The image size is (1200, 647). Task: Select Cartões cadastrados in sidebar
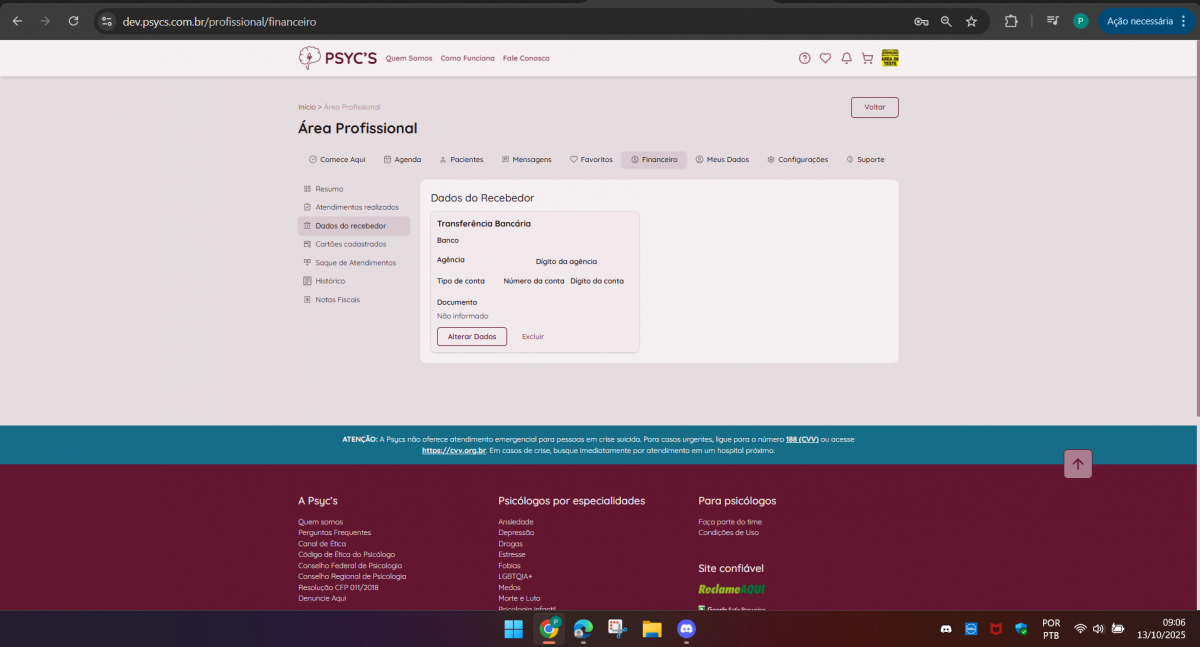350,244
